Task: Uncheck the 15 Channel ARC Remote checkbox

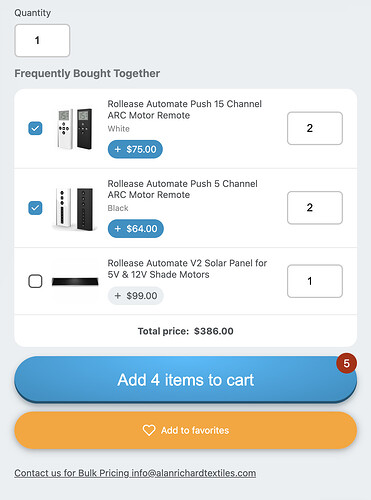Action: 35,128
